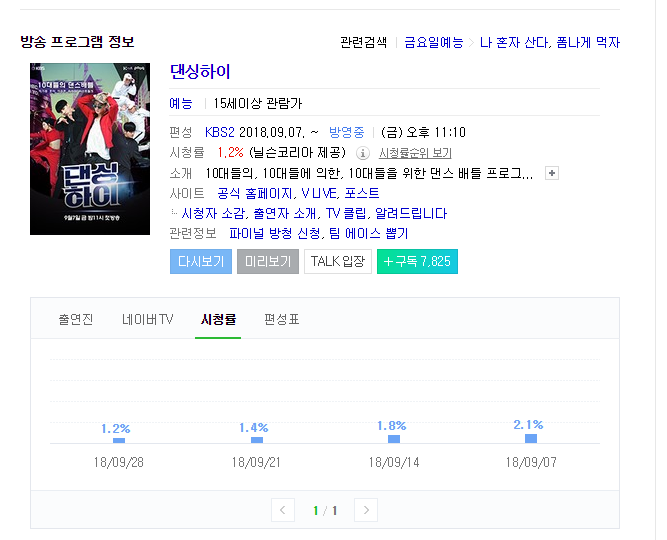The height and width of the screenshot is (540, 667).
Task: Open the 파이널 방청 신청 link
Action: point(275,233)
